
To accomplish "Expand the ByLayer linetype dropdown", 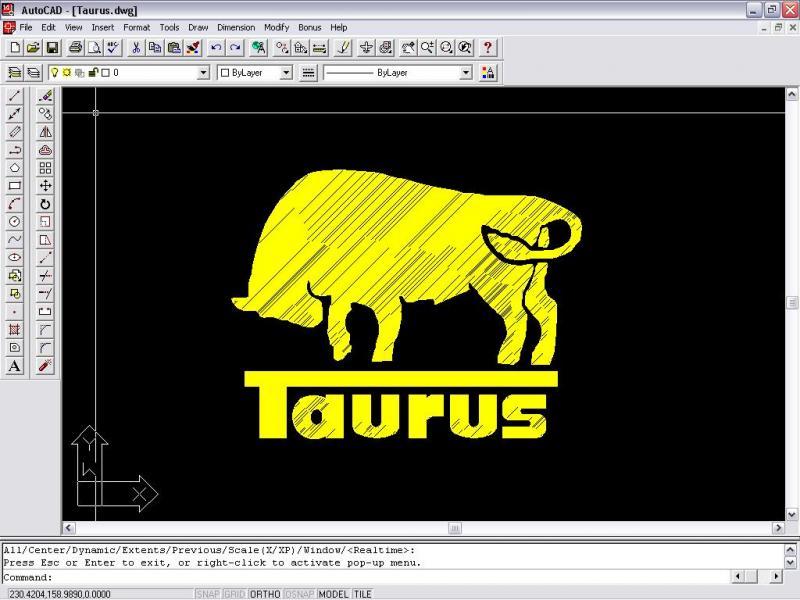I will 465,73.
